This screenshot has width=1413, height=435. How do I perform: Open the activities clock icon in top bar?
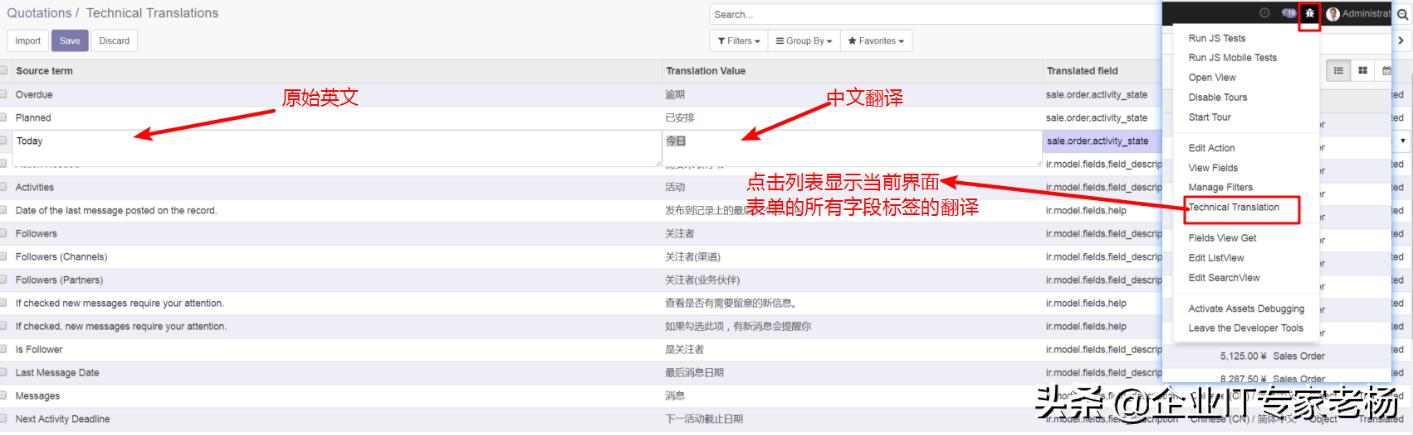point(1264,14)
